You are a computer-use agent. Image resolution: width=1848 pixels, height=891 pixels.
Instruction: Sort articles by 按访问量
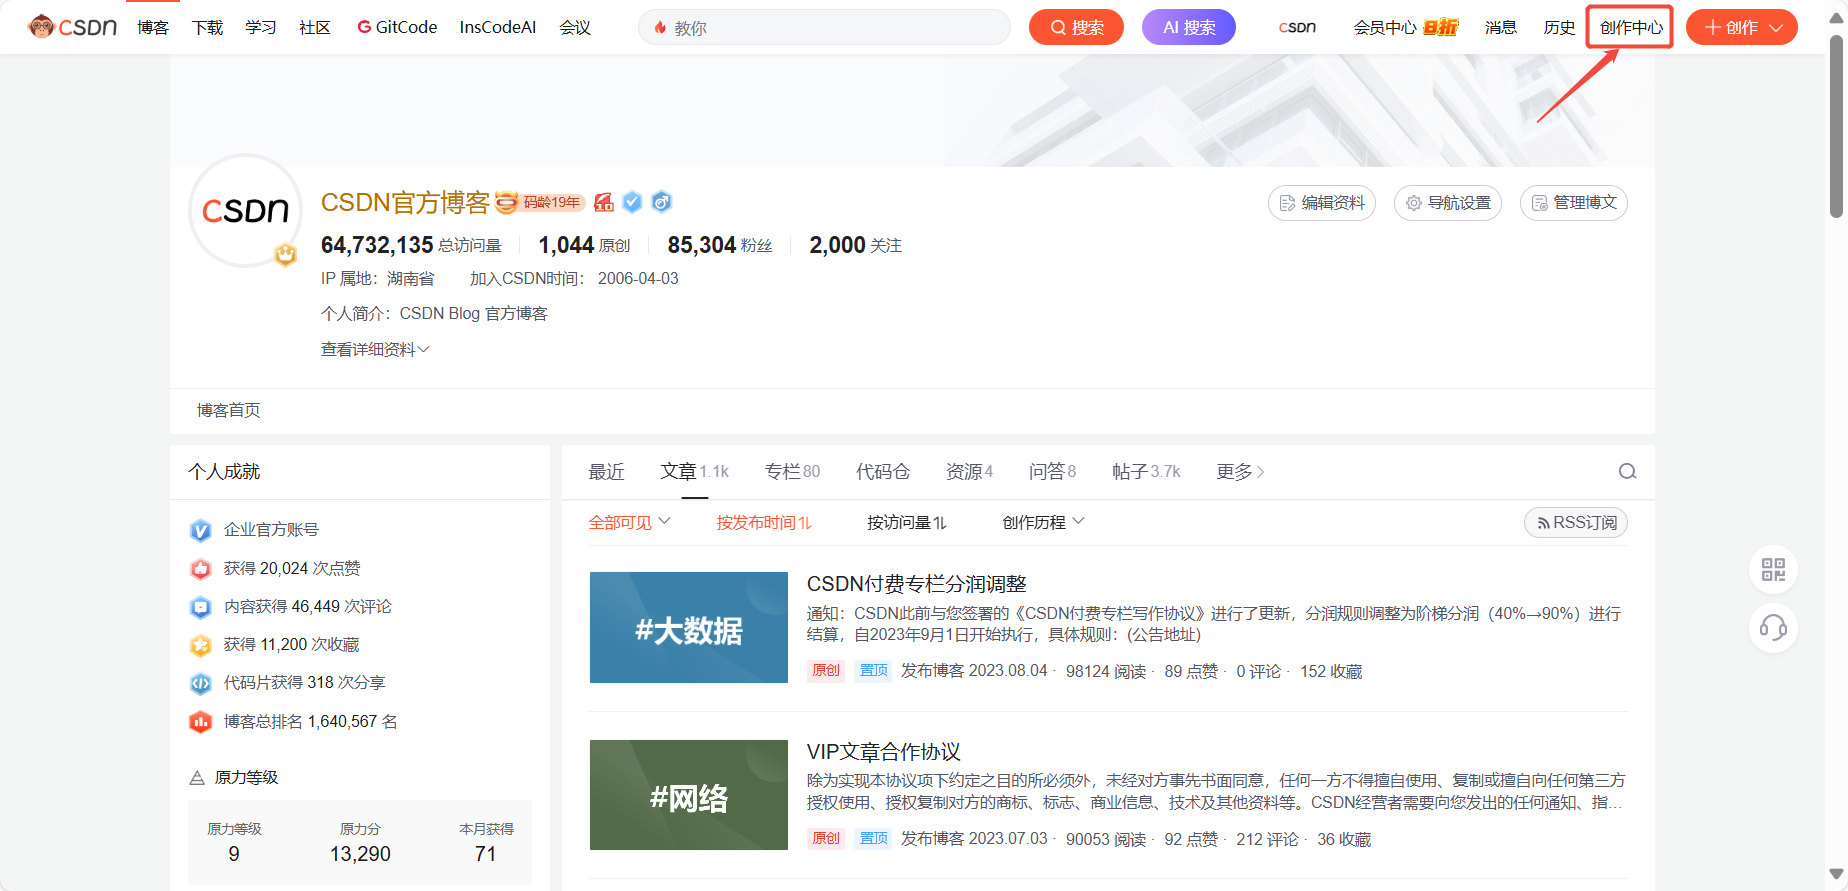click(907, 523)
